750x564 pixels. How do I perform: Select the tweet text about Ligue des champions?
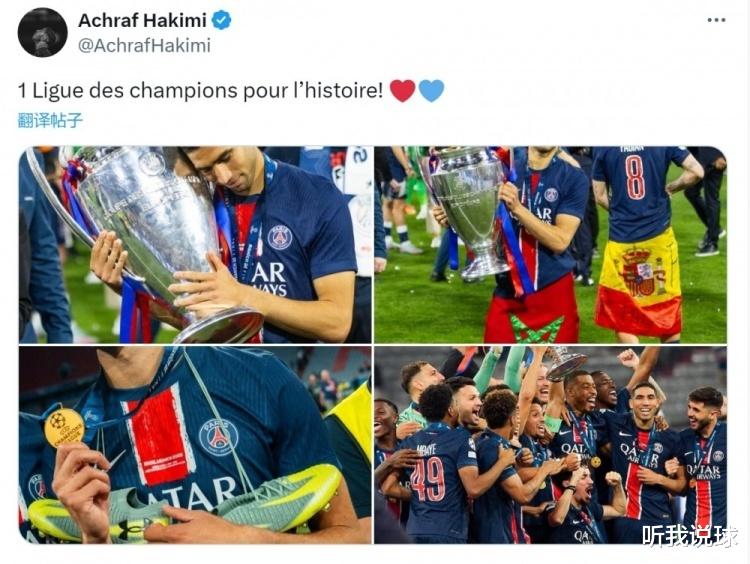point(200,90)
